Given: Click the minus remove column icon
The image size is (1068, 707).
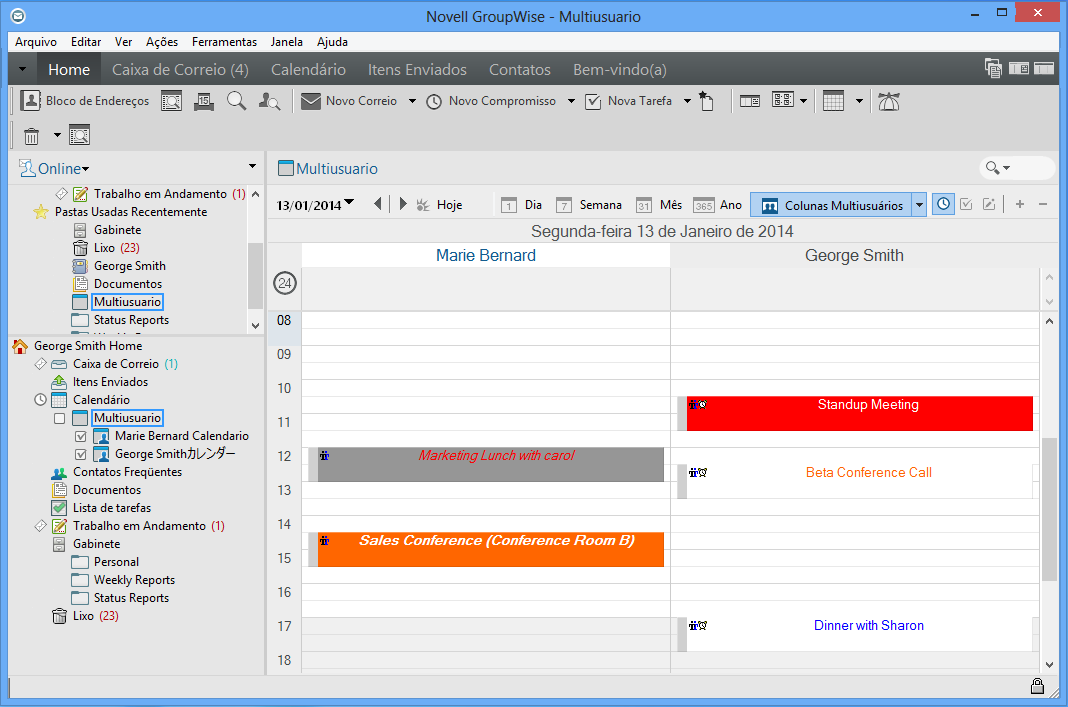Looking at the screenshot, I should coord(1043,204).
